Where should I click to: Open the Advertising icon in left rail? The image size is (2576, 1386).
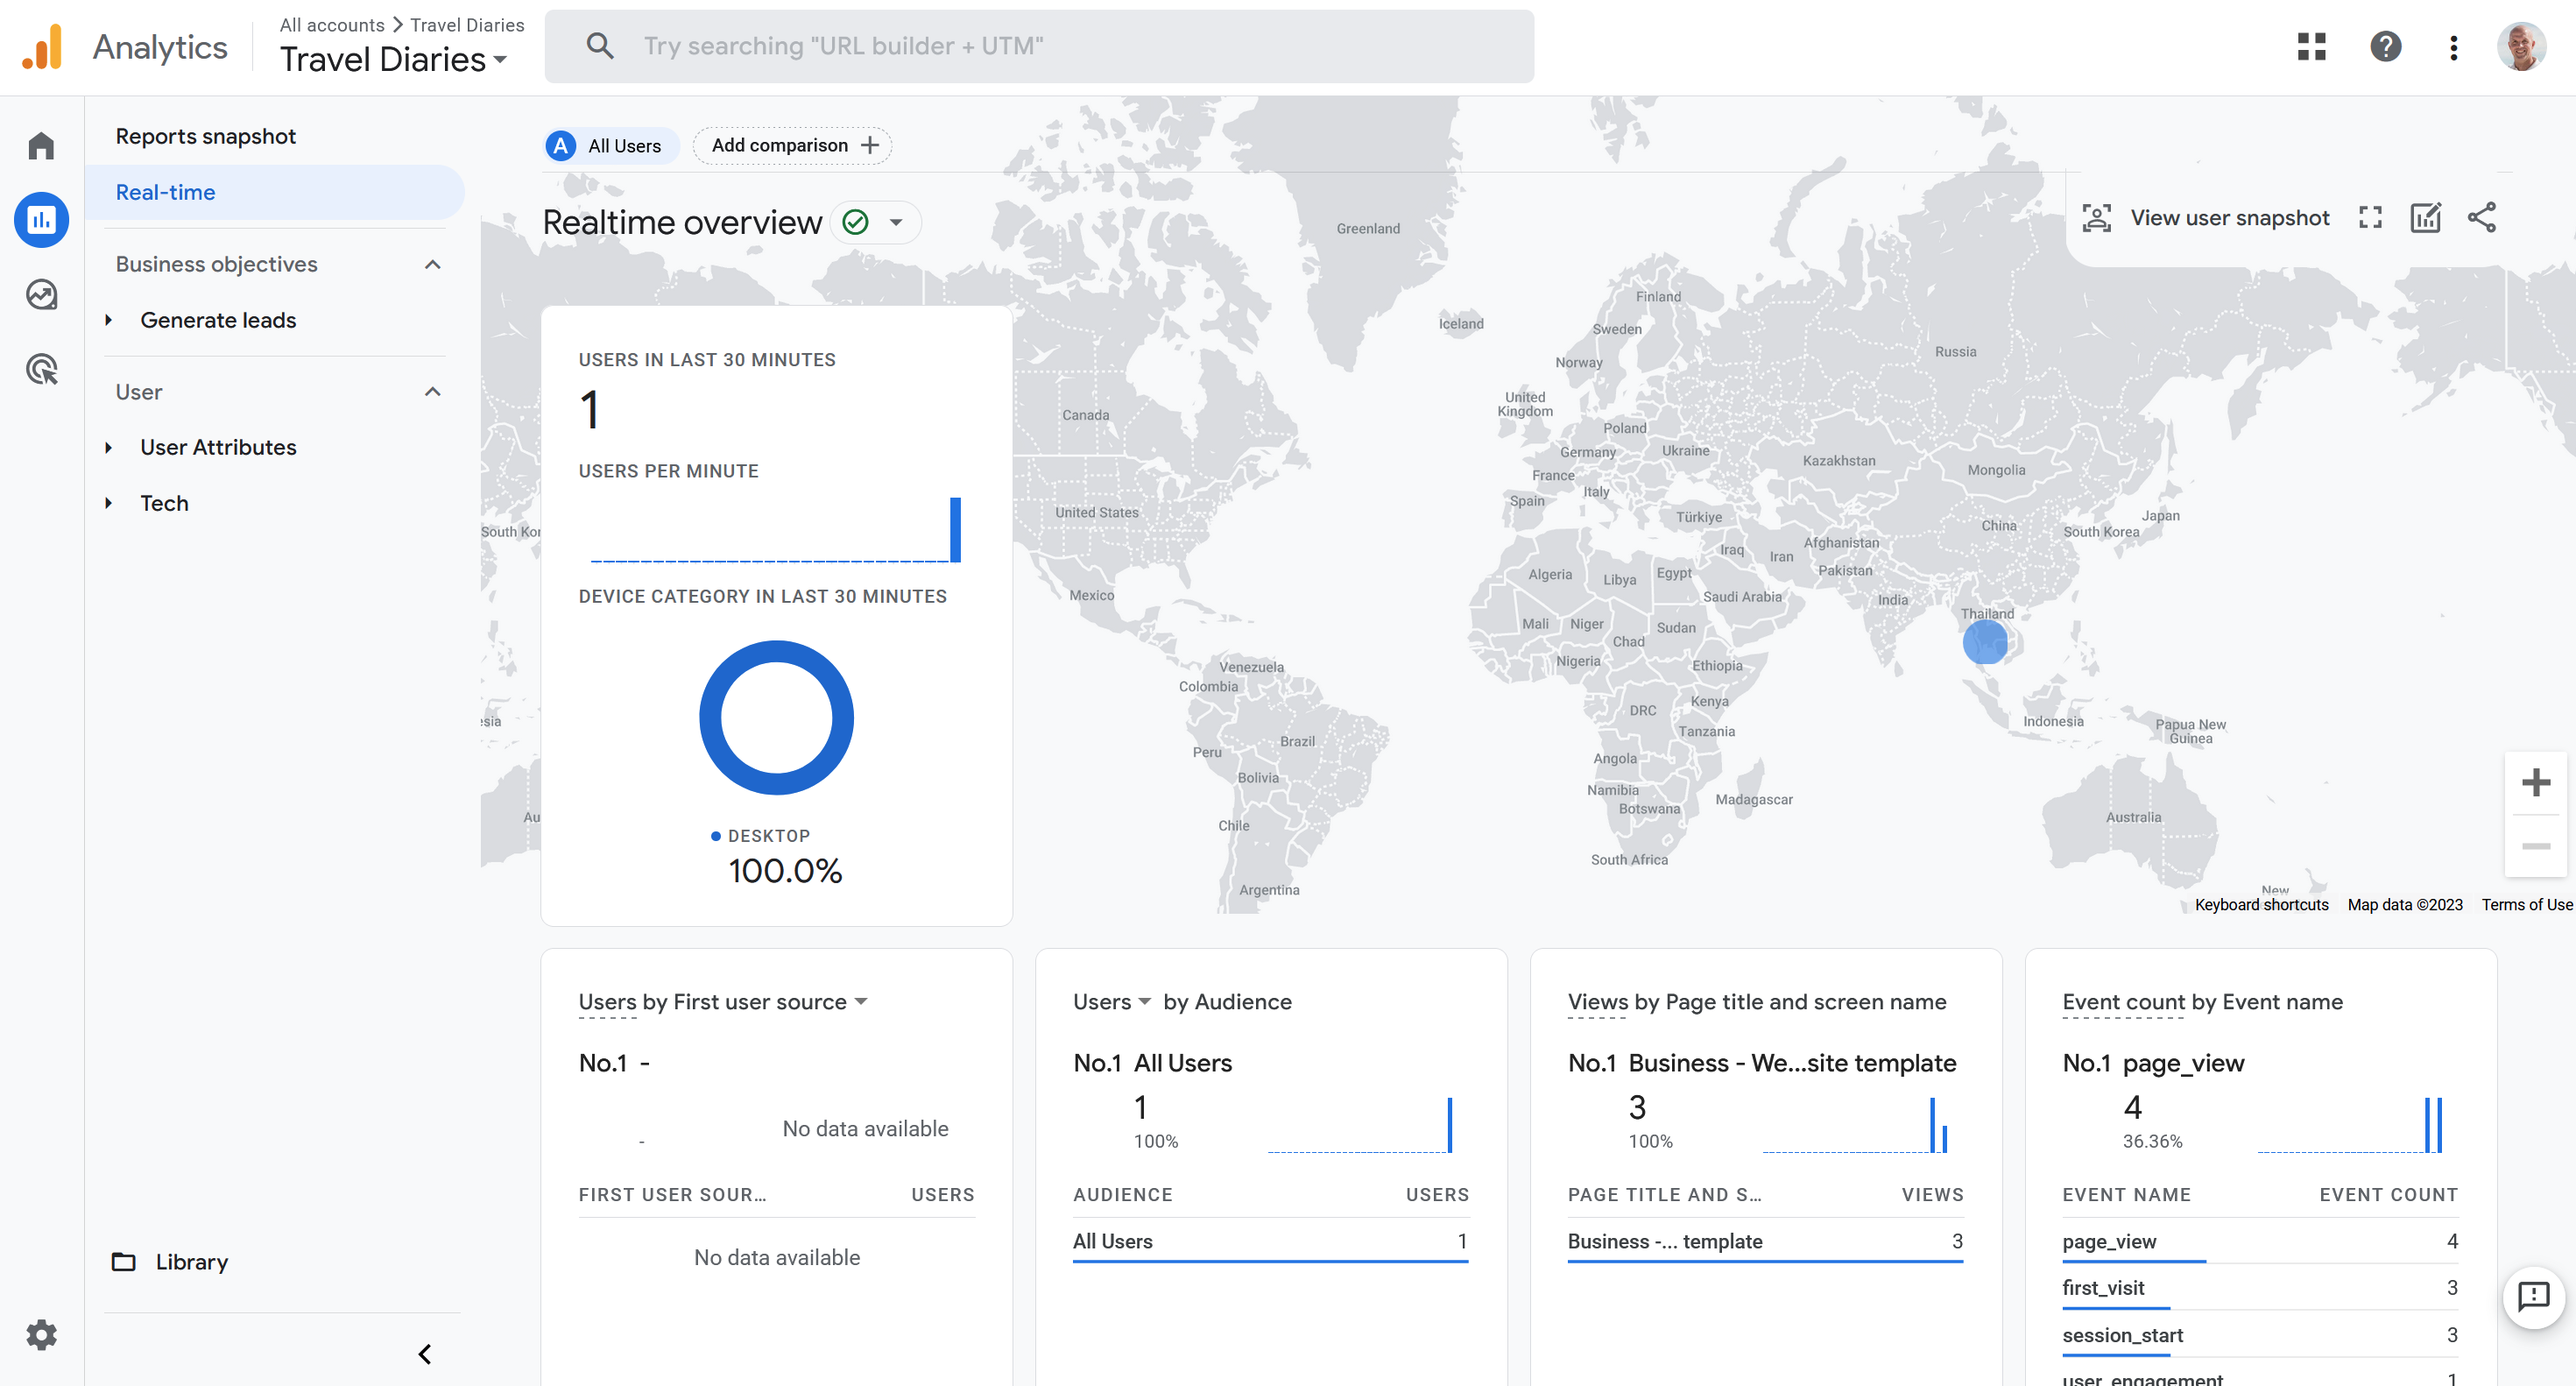coord(41,369)
